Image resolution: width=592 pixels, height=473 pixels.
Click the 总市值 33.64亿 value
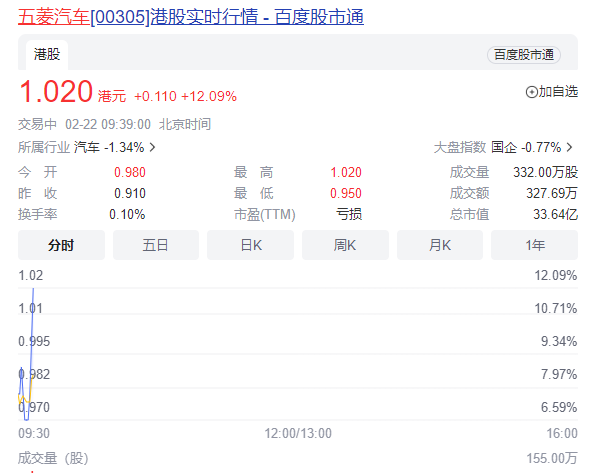coord(555,214)
